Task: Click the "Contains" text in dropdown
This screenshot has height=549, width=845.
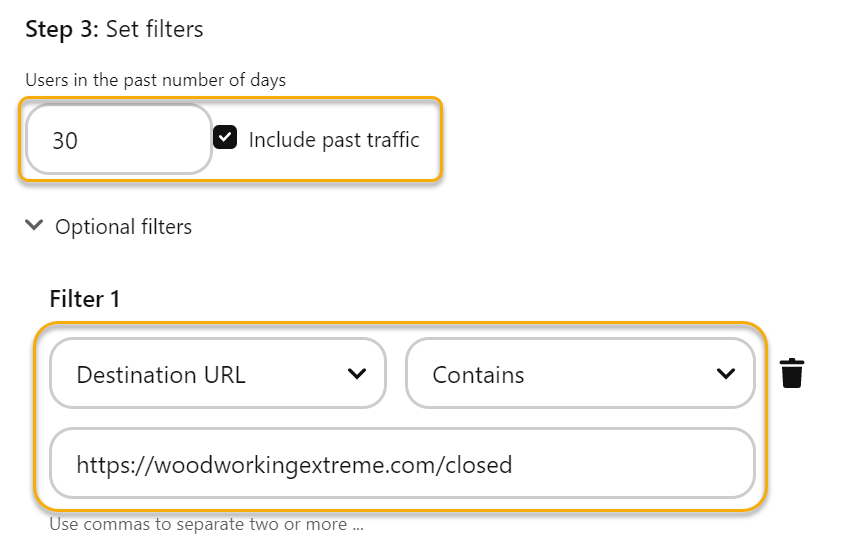Action: click(478, 375)
